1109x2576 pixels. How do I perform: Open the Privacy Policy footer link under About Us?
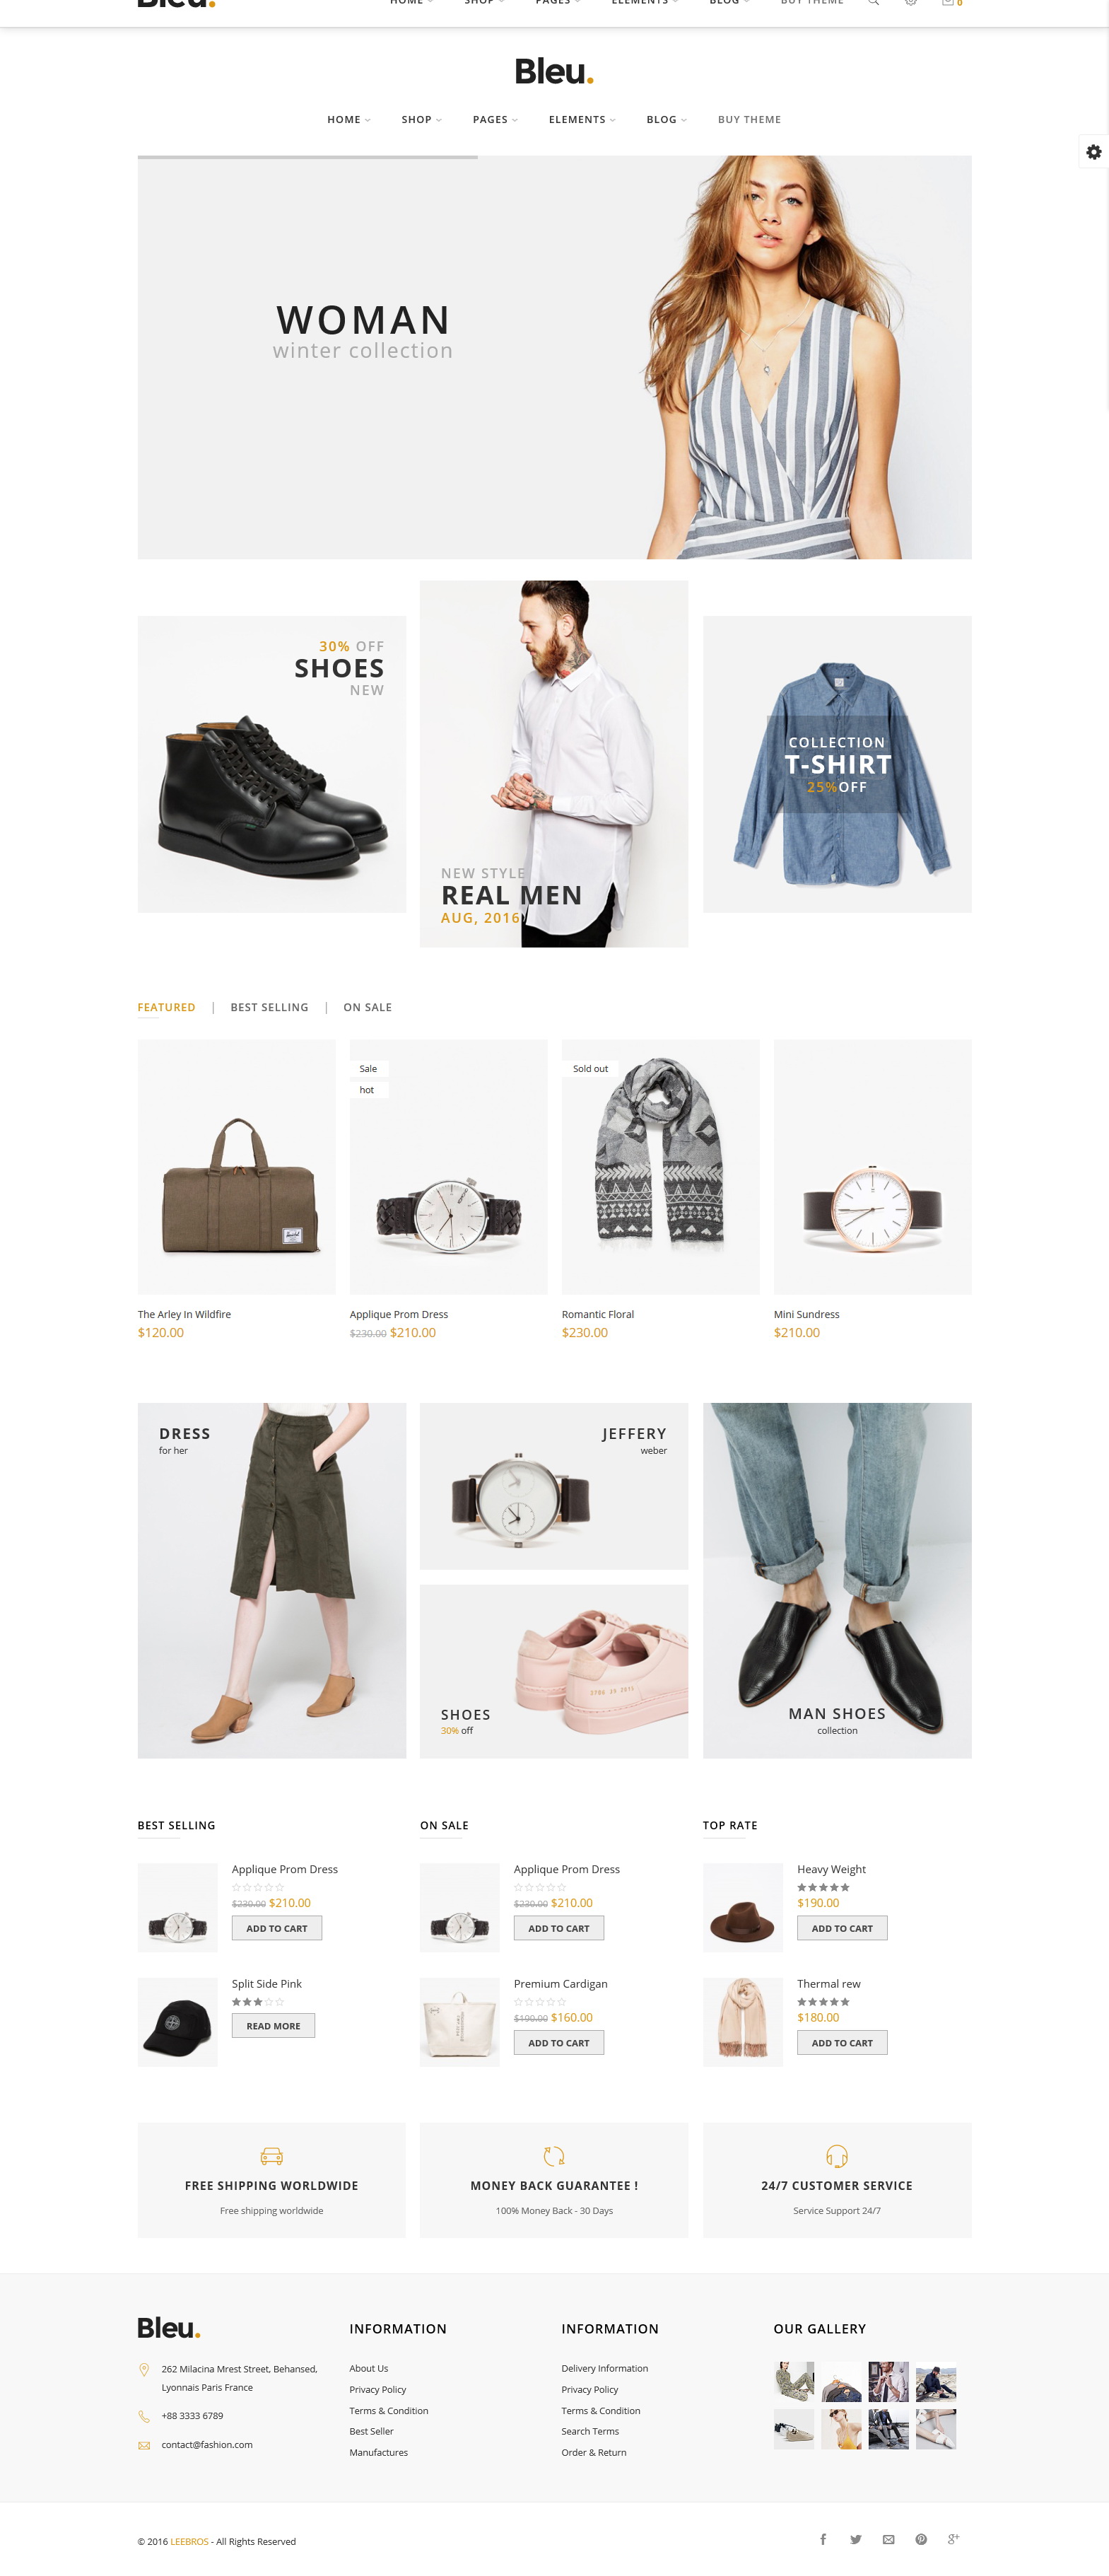coord(378,2389)
